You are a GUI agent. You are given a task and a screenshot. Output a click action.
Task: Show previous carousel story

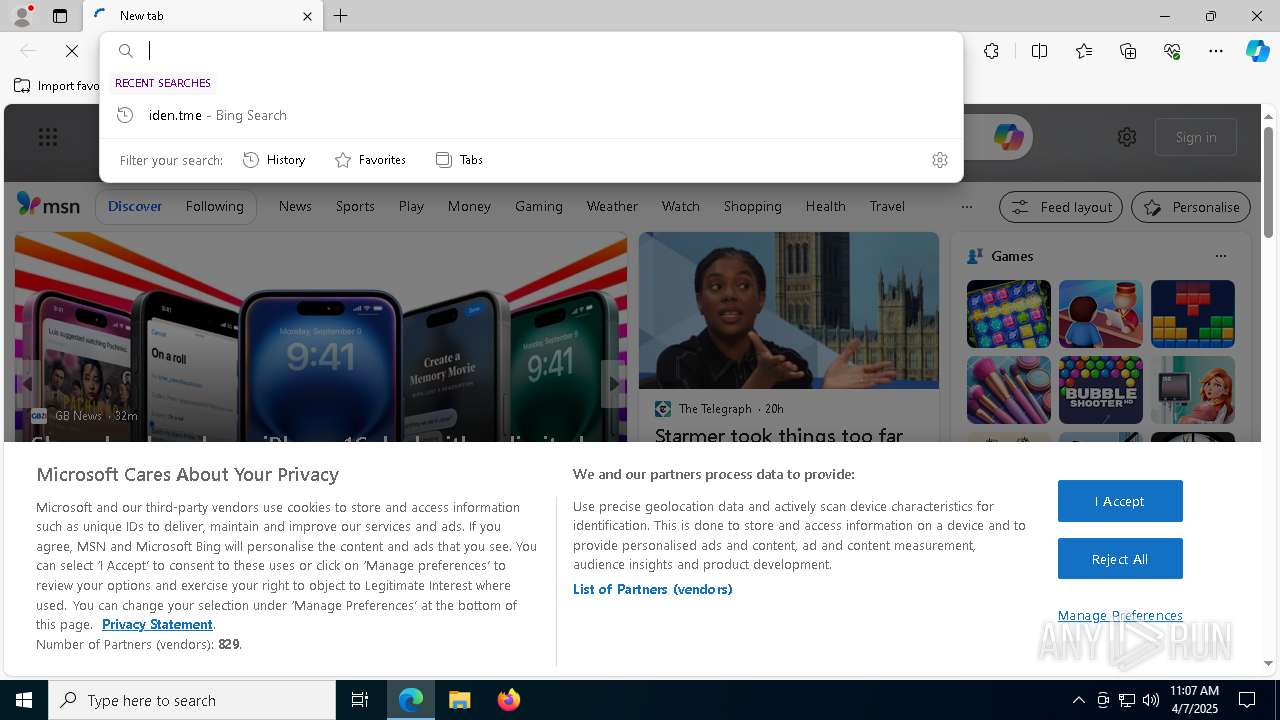[x=28, y=384]
